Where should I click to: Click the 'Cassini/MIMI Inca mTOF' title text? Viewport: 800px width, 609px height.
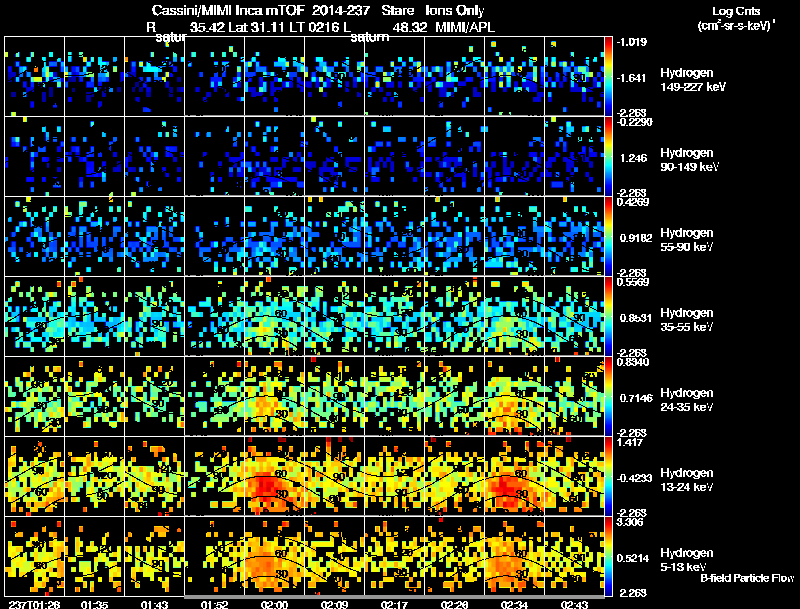tap(228, 10)
